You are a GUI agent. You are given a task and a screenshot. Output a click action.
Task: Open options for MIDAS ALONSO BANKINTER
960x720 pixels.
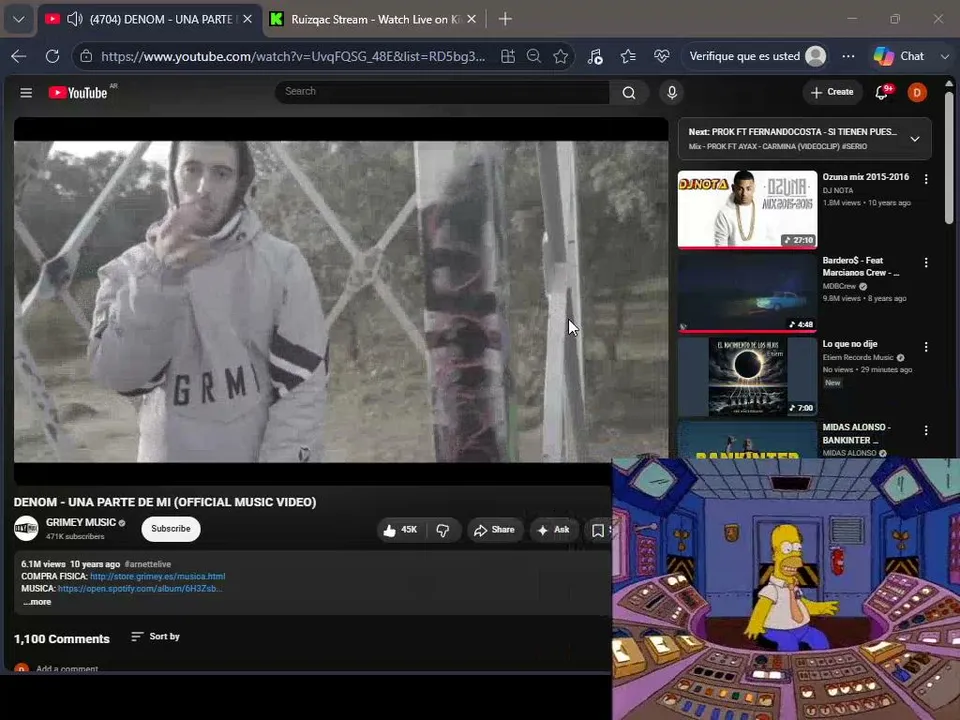[x=926, y=430]
